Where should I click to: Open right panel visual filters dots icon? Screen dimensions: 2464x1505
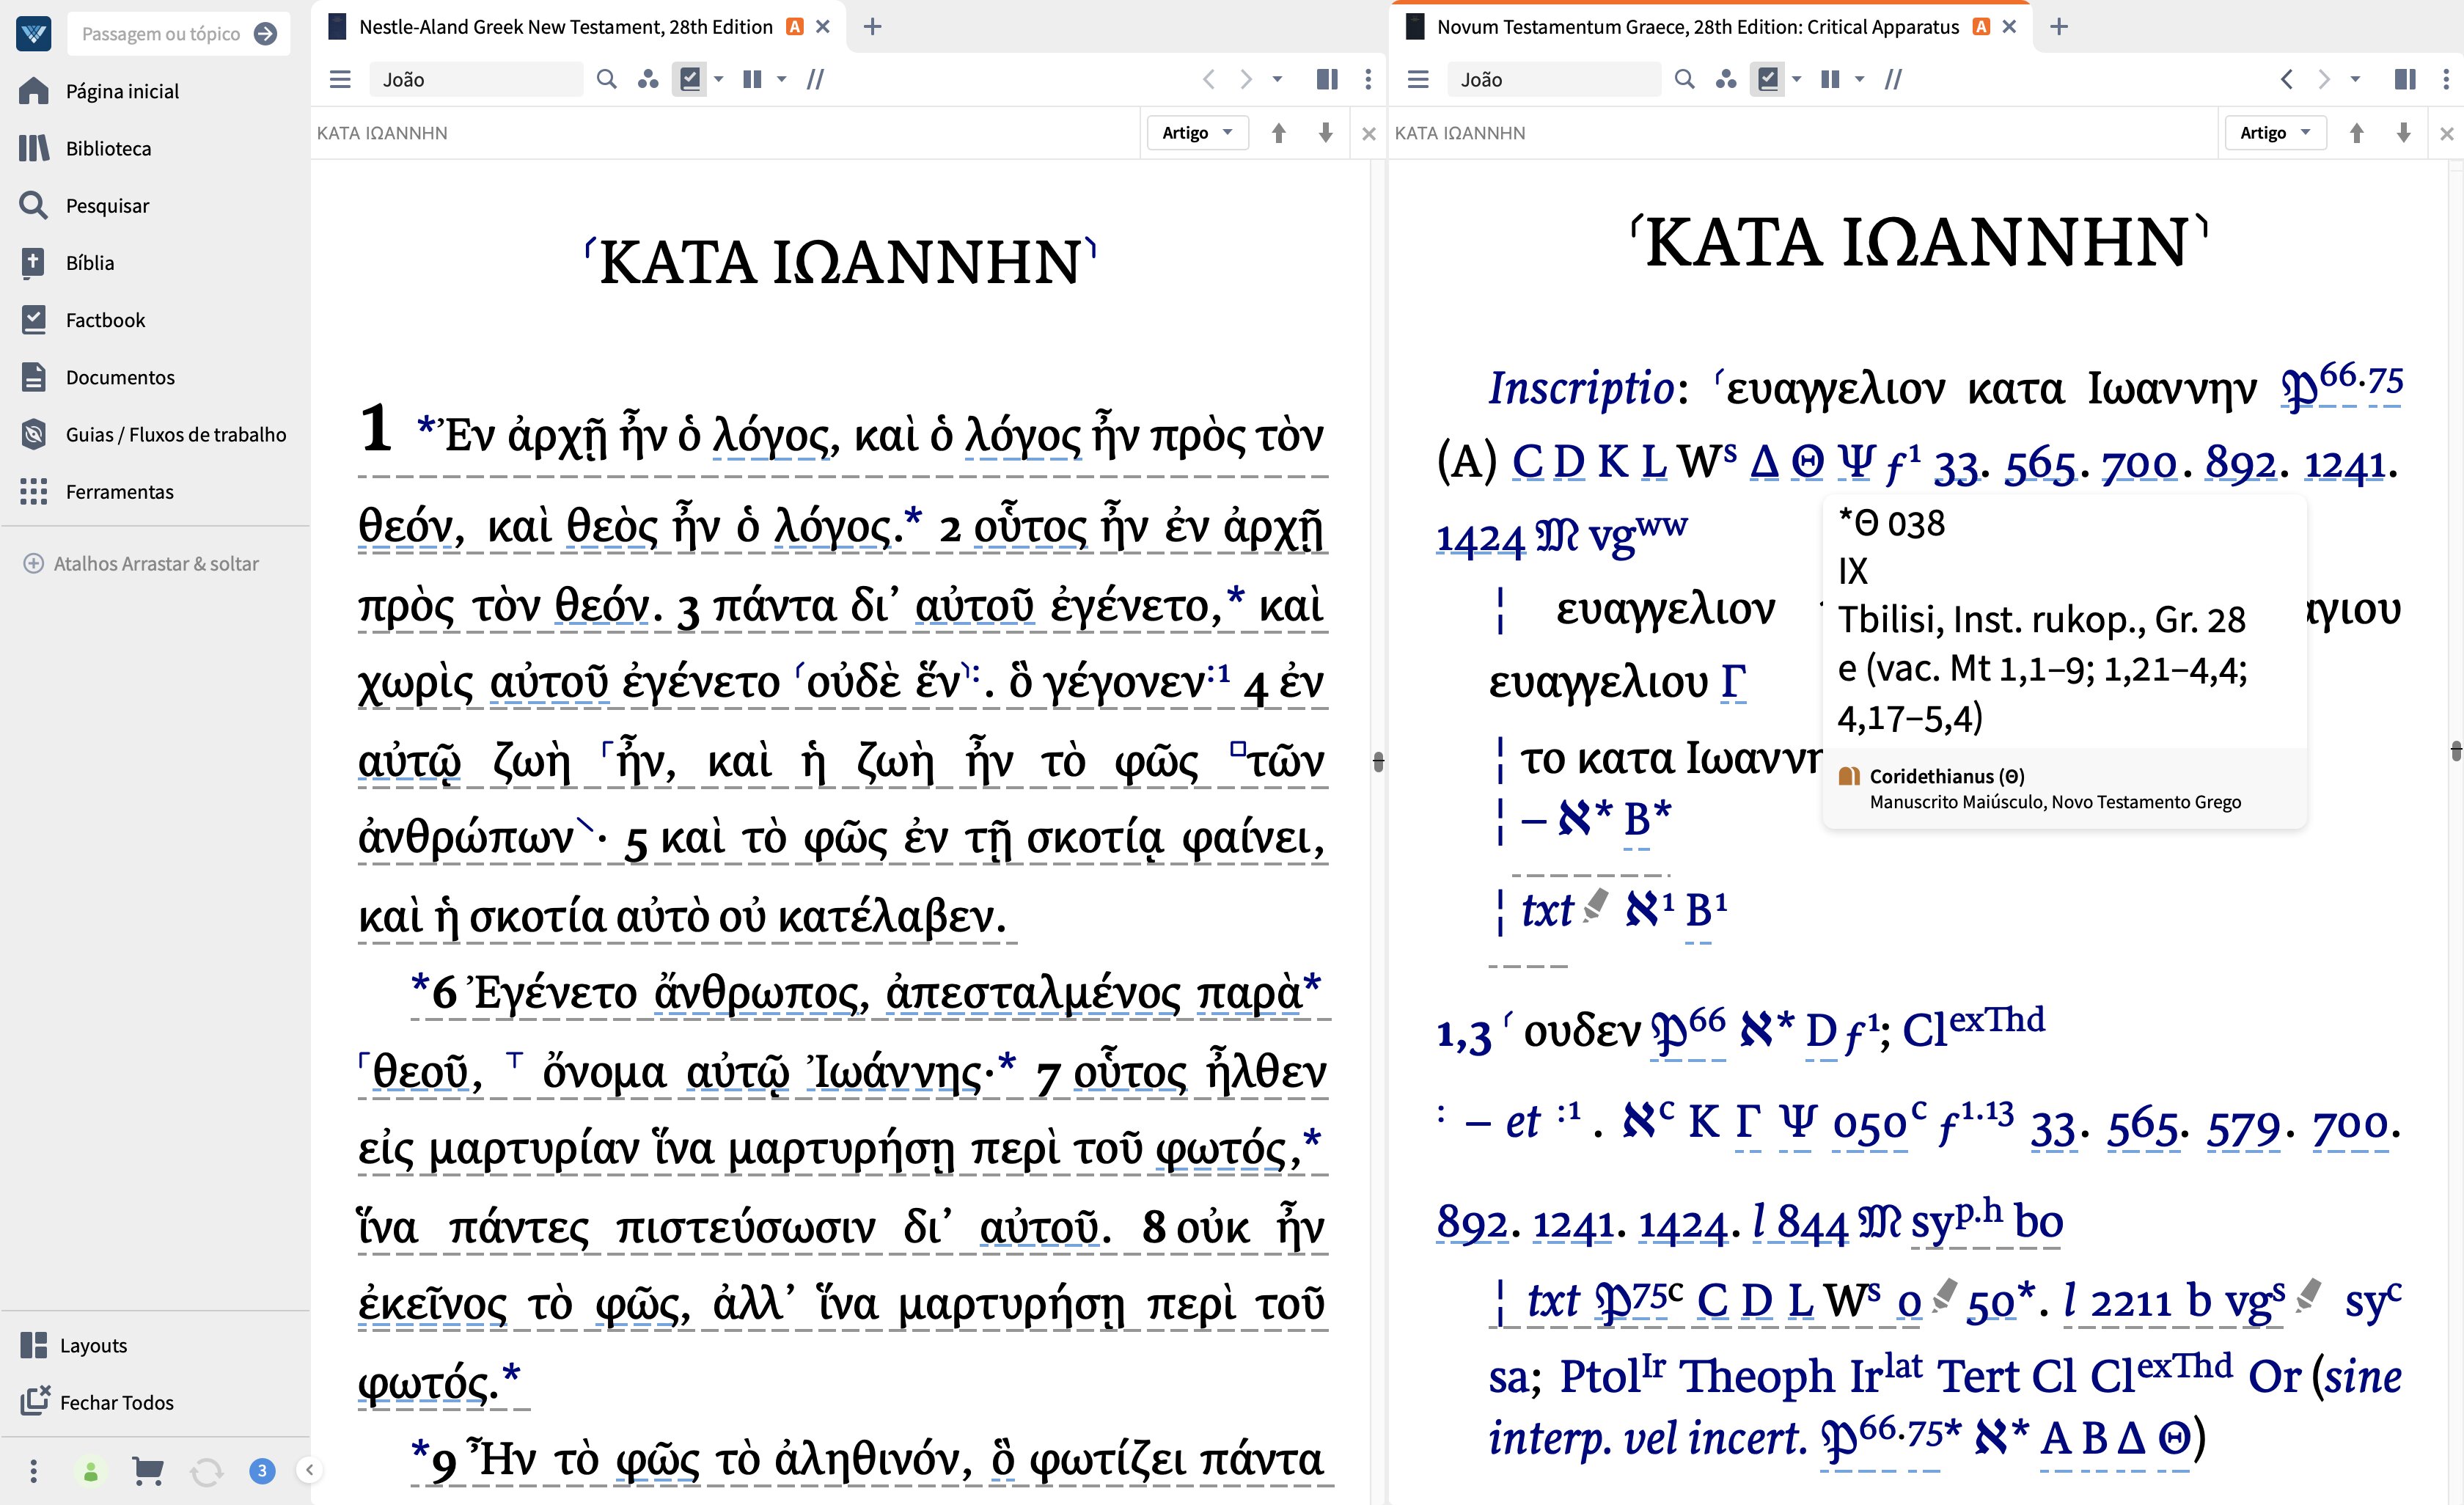click(x=1726, y=79)
